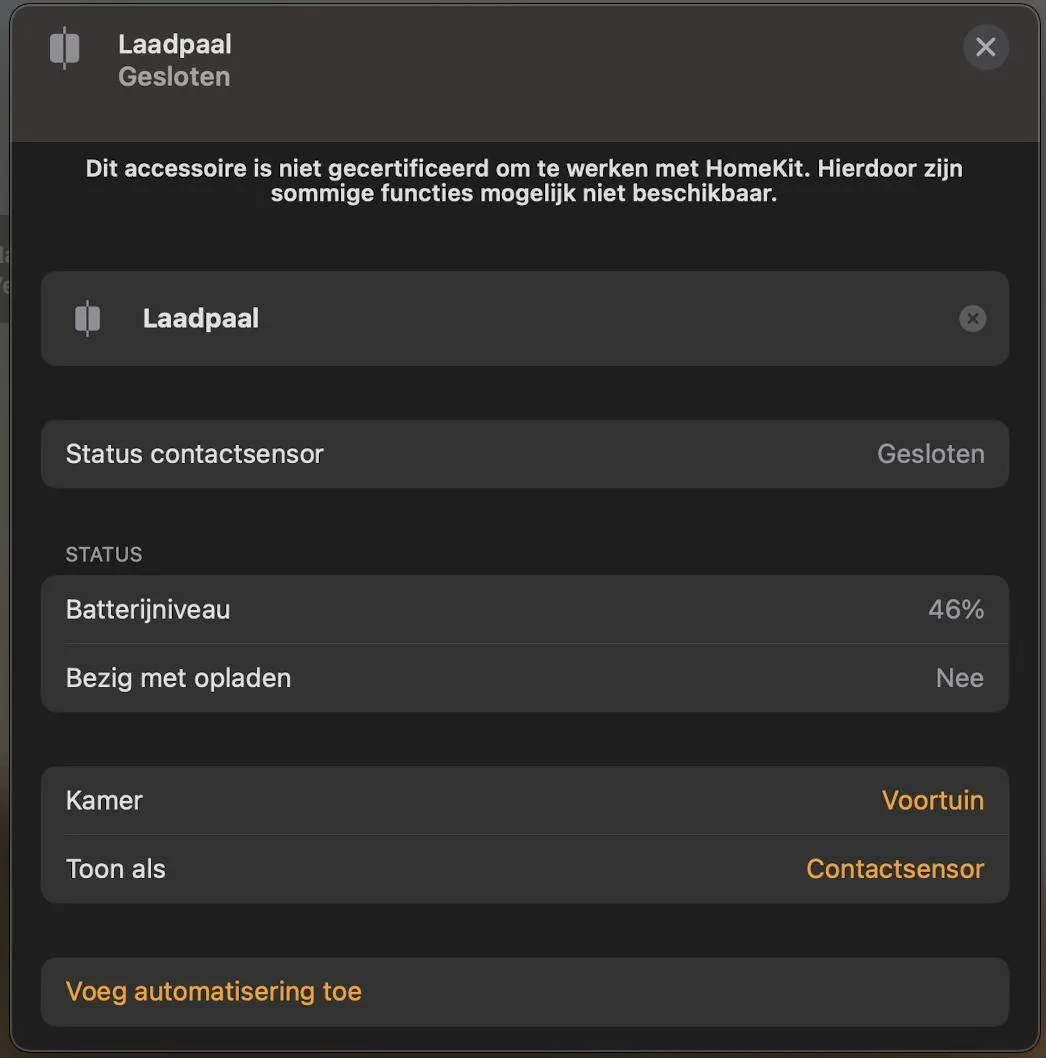The width and height of the screenshot is (1046, 1058).
Task: Select the Nee charging status value
Action: pyautogui.click(x=959, y=677)
